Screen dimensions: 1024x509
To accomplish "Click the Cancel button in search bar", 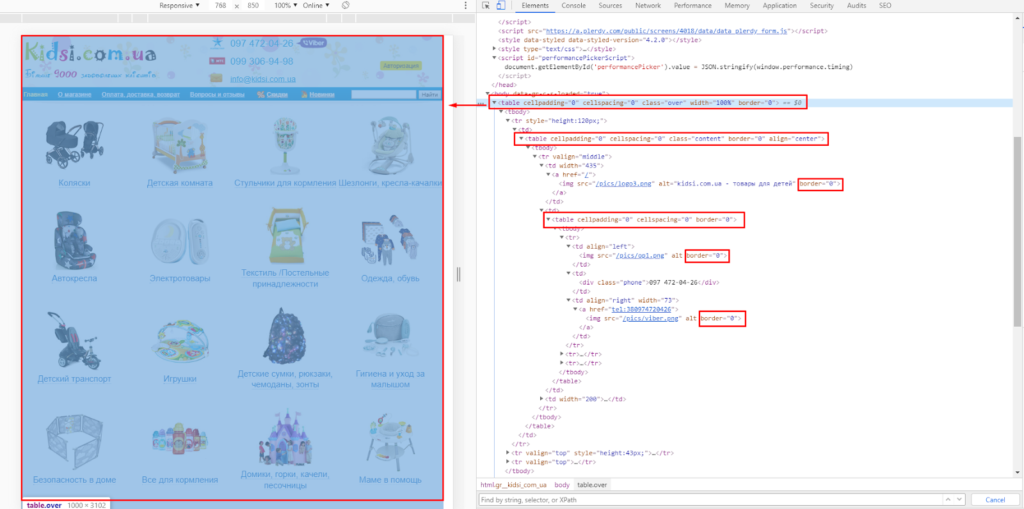I will tap(994, 499).
